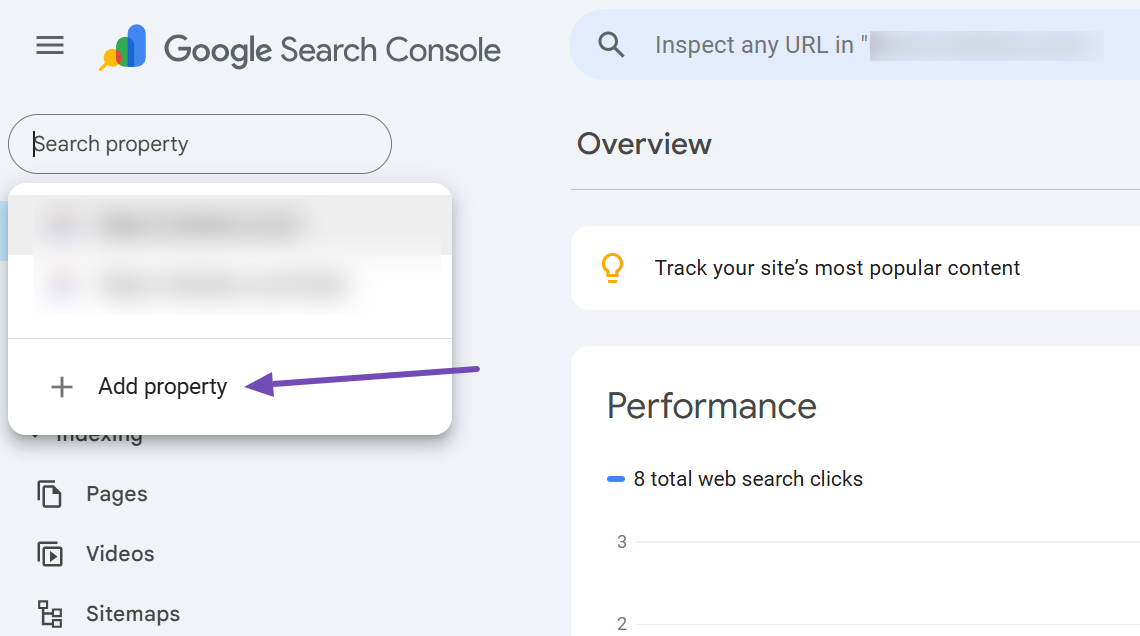Click the search magnifier in URL inspection bar
The image size is (1140, 636).
(611, 44)
